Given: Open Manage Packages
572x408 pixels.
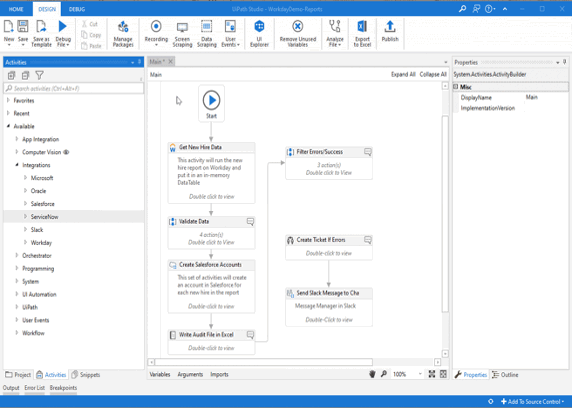Looking at the screenshot, I should (123, 34).
